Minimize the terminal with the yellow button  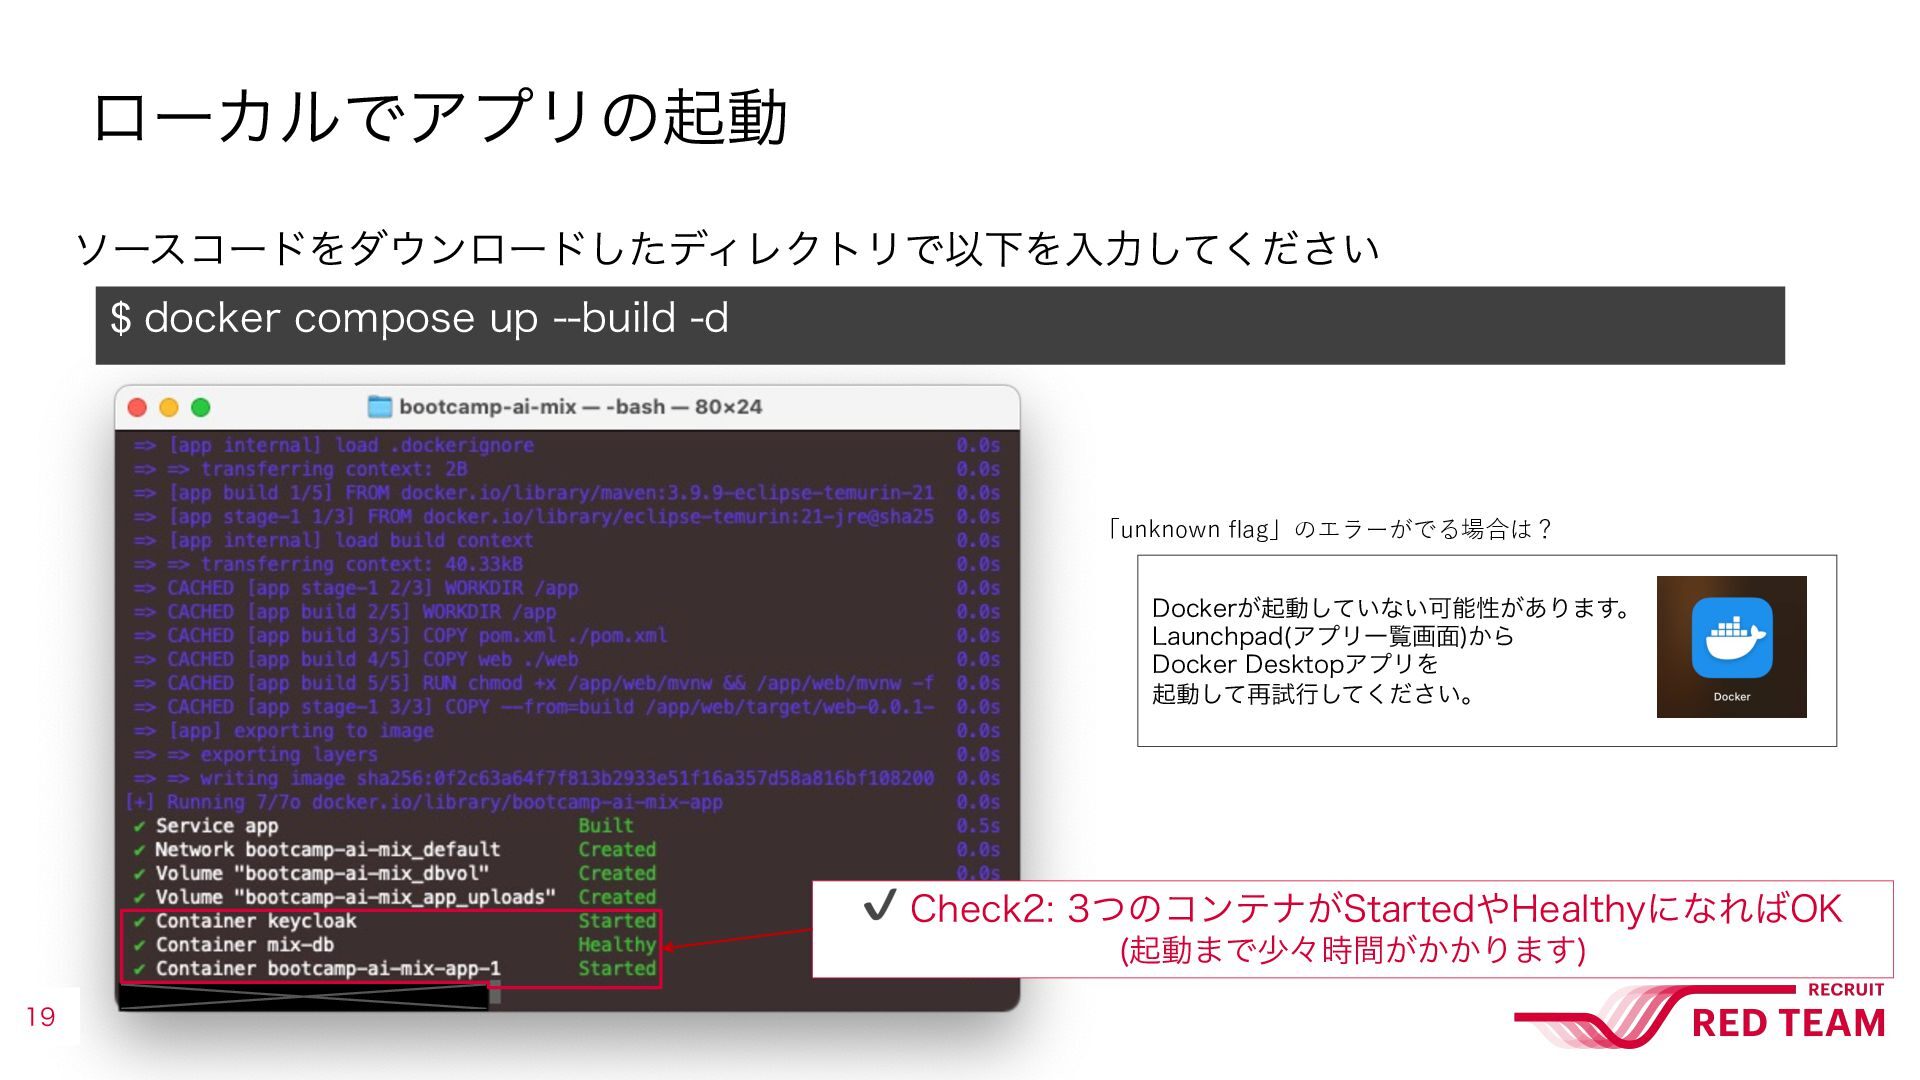click(x=169, y=407)
